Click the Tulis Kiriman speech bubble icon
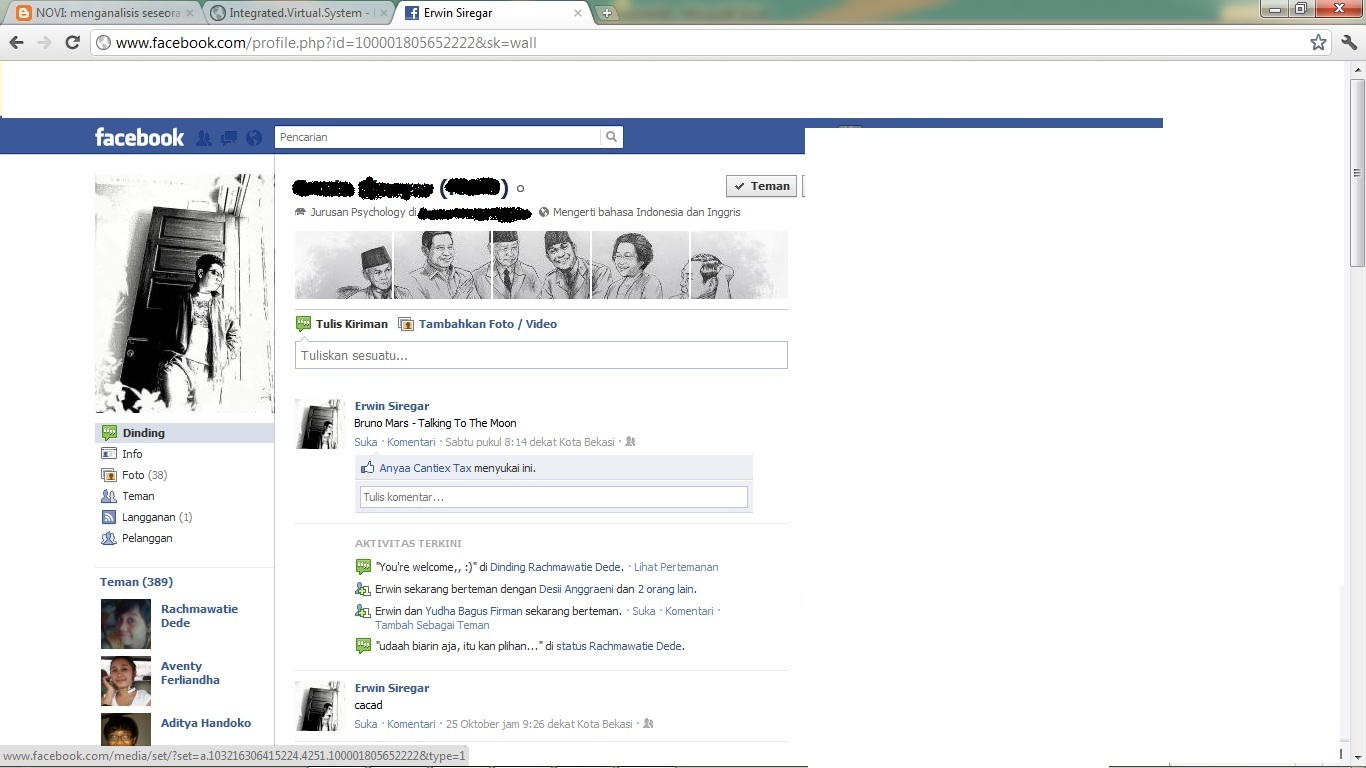1366x768 pixels. pos(304,324)
